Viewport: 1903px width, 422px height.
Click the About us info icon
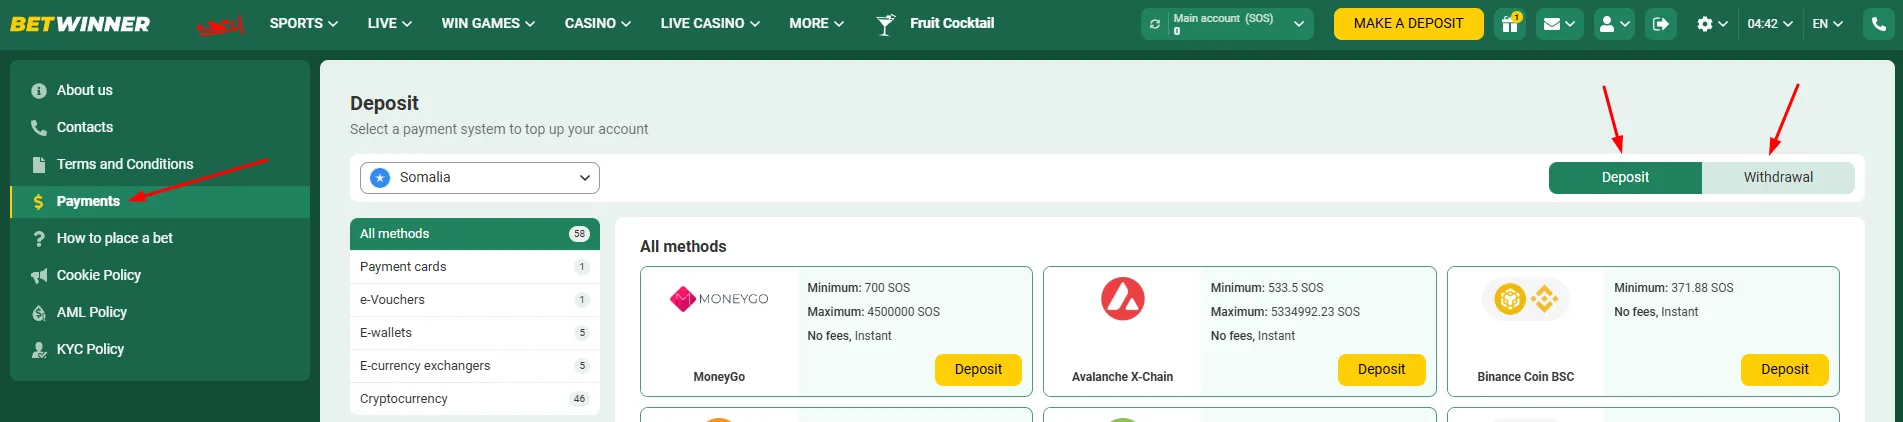point(39,91)
